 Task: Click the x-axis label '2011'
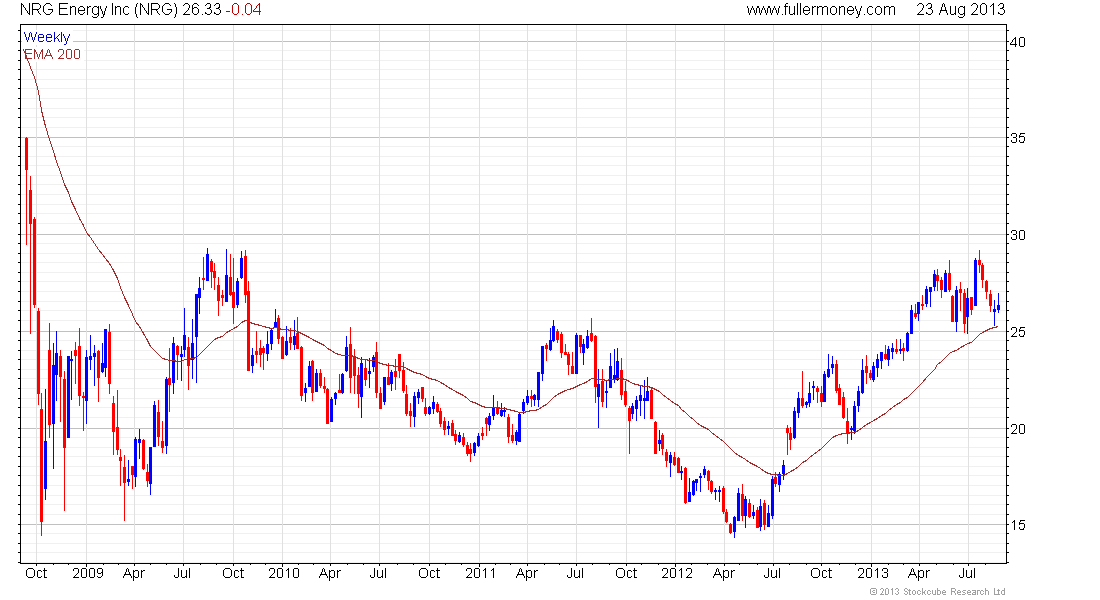click(x=481, y=573)
